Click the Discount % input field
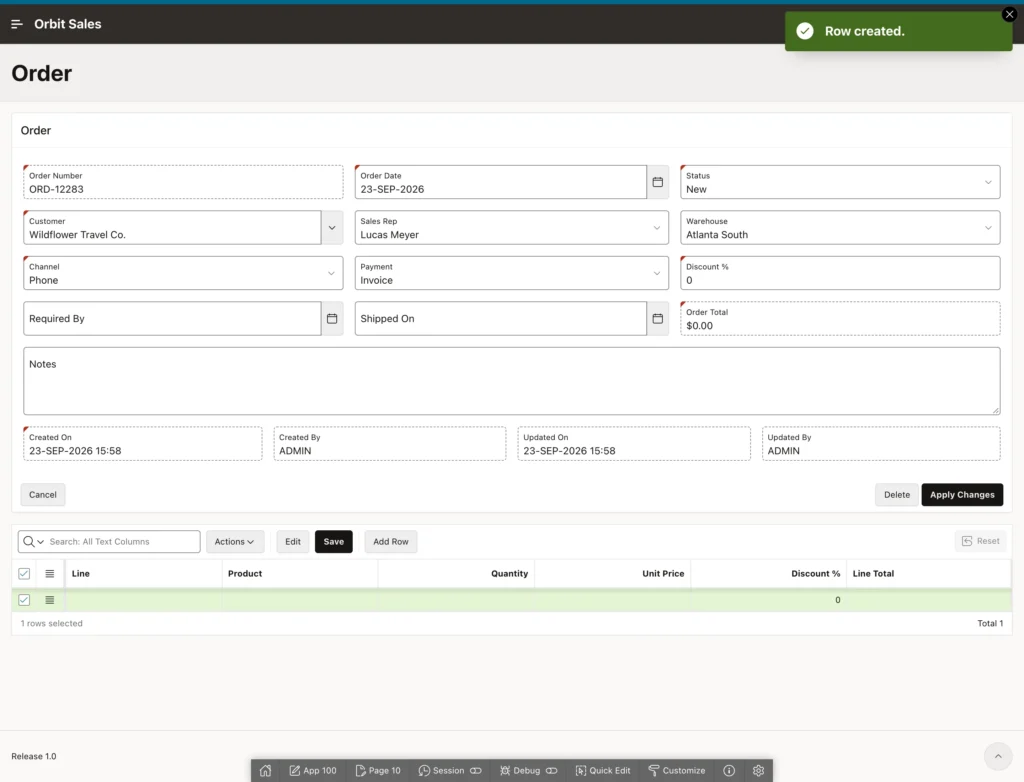This screenshot has width=1024, height=782. (x=840, y=273)
